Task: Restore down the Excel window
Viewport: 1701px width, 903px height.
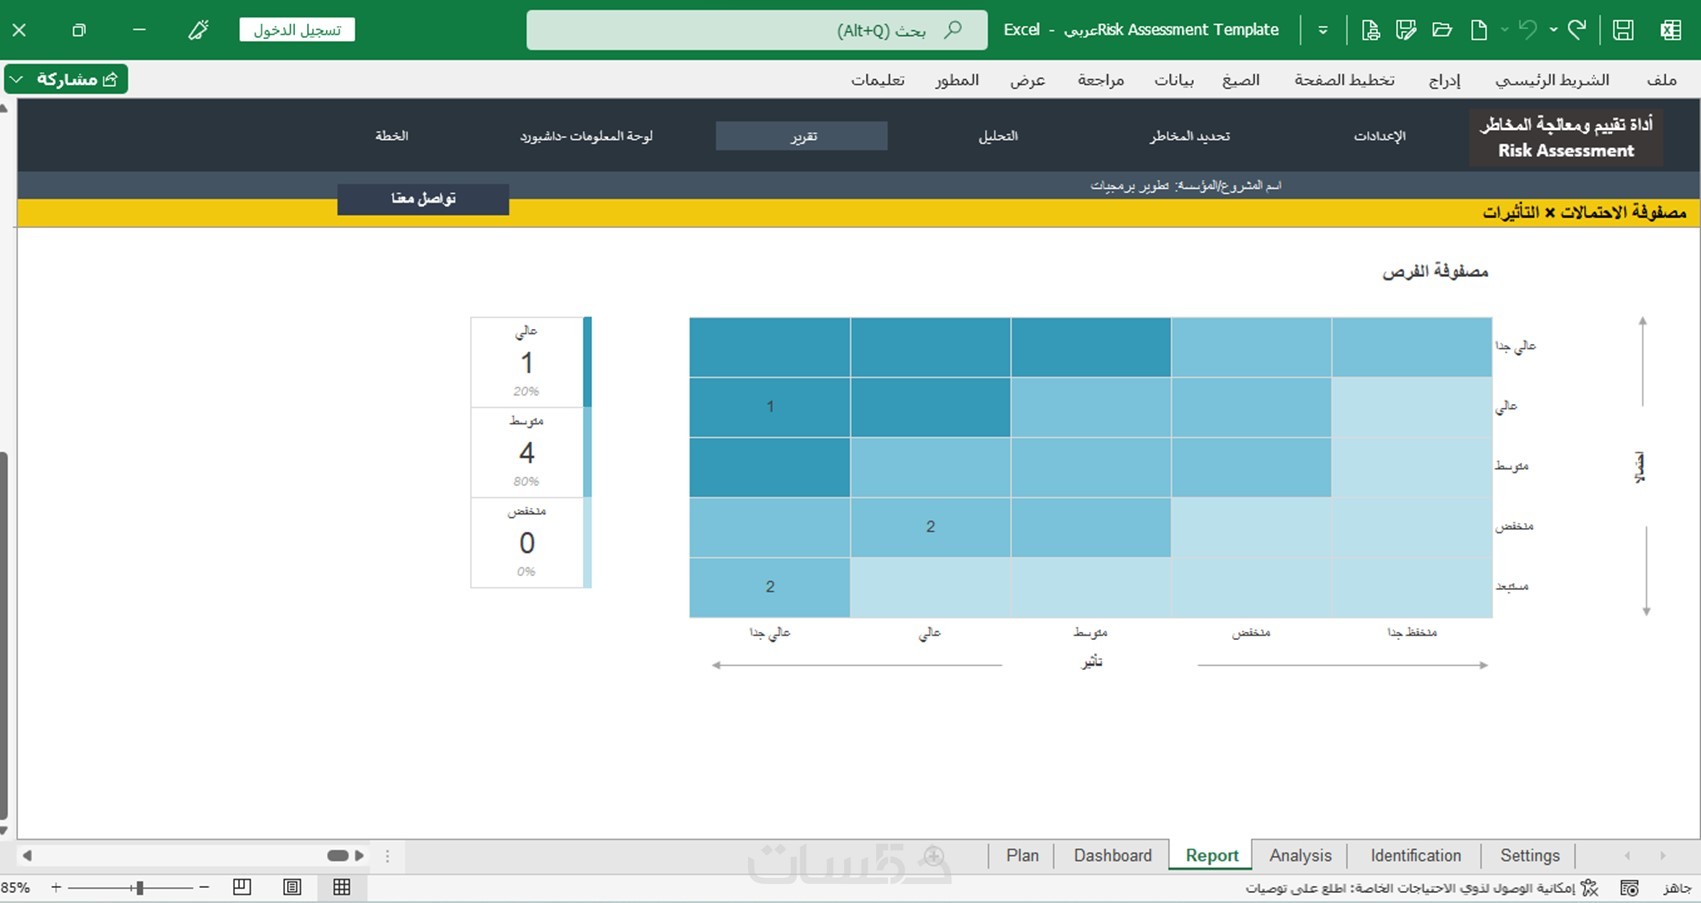Action: (x=79, y=30)
